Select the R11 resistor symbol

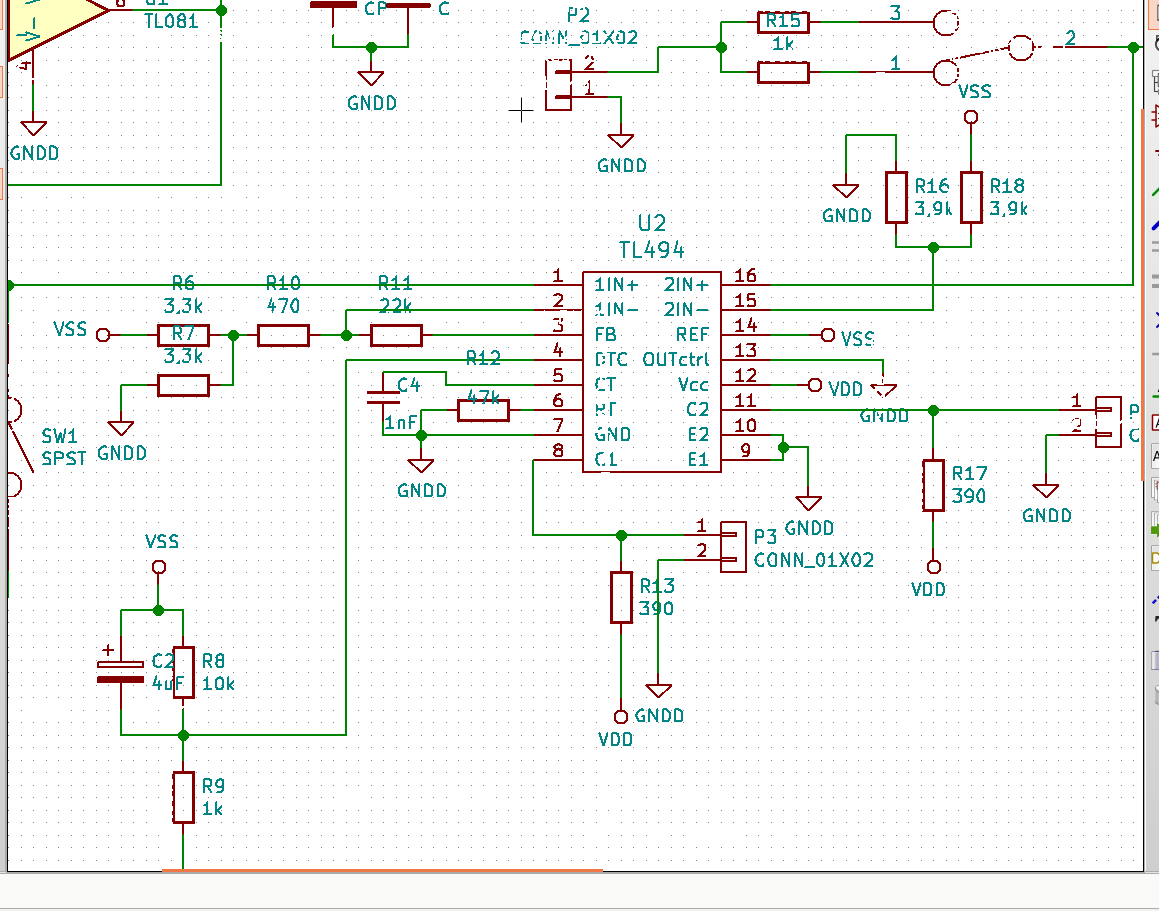(x=396, y=336)
